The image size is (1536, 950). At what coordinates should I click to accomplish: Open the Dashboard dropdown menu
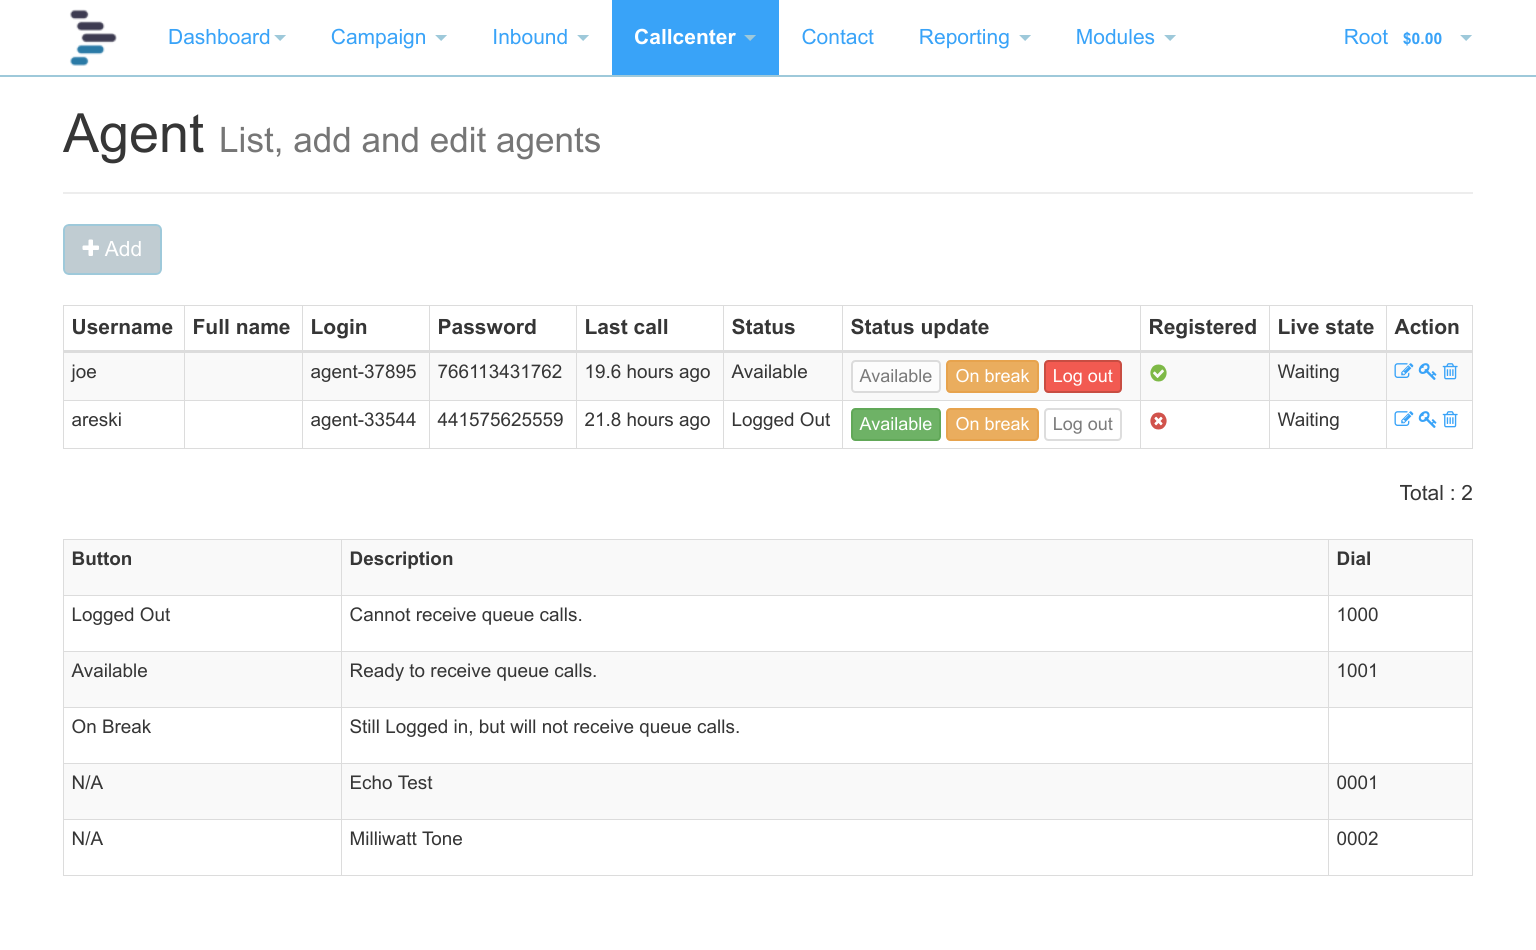(227, 37)
